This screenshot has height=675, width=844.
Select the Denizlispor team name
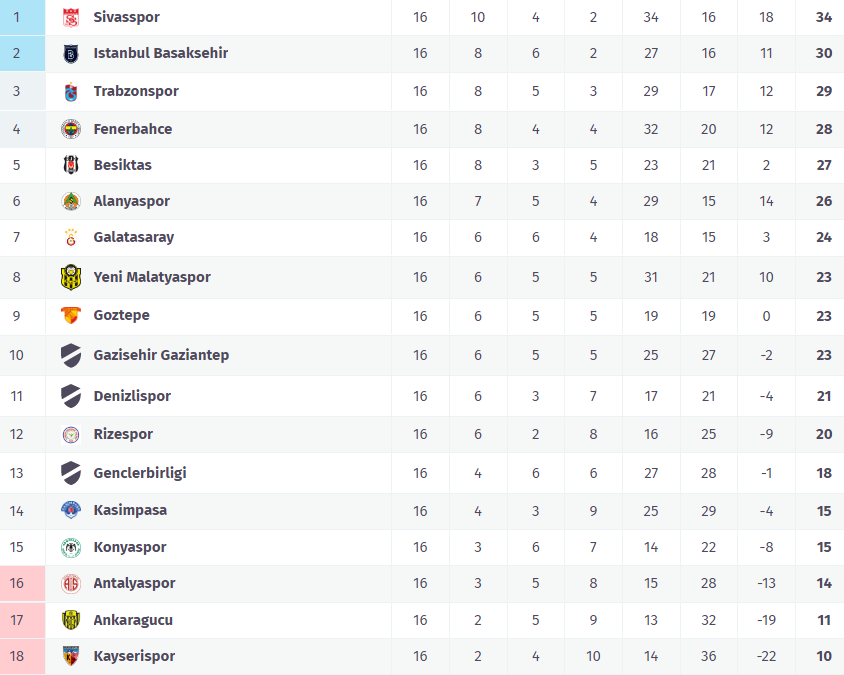pos(132,396)
